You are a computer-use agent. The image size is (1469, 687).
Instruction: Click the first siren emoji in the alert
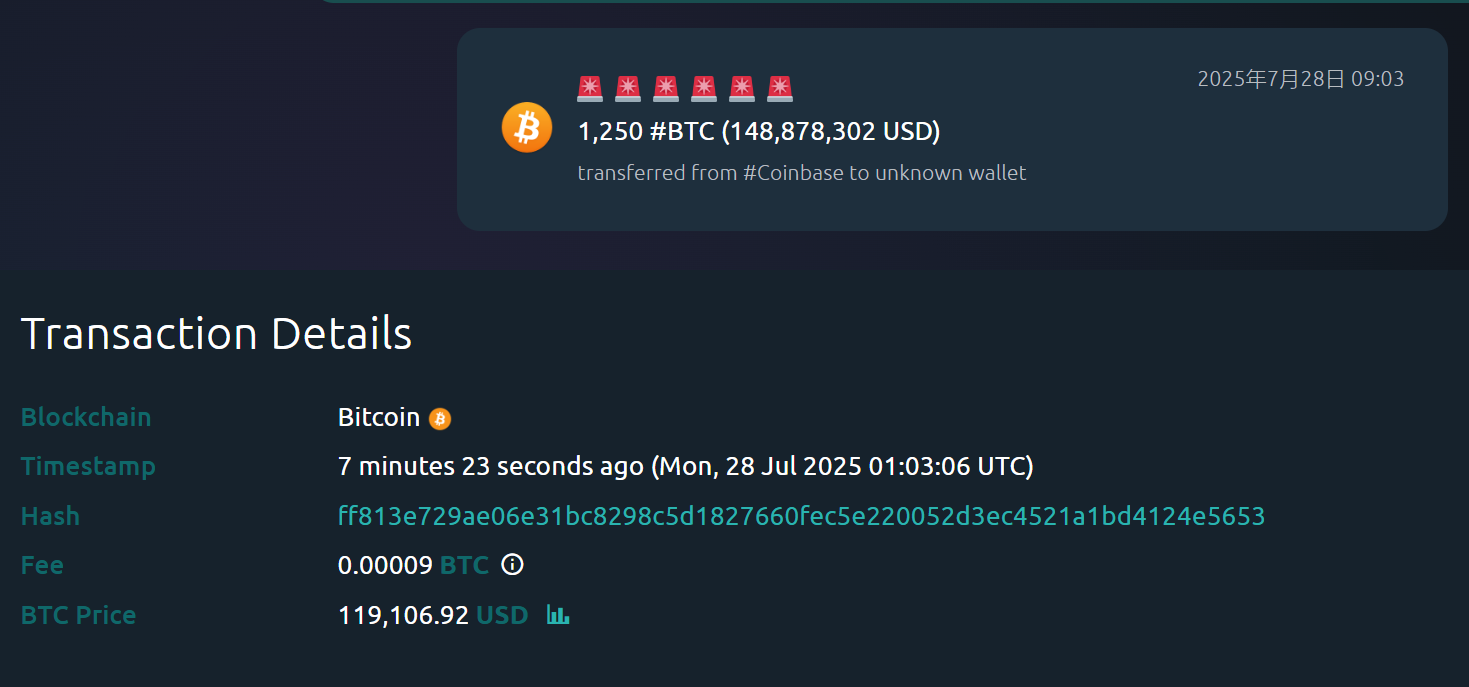point(590,88)
